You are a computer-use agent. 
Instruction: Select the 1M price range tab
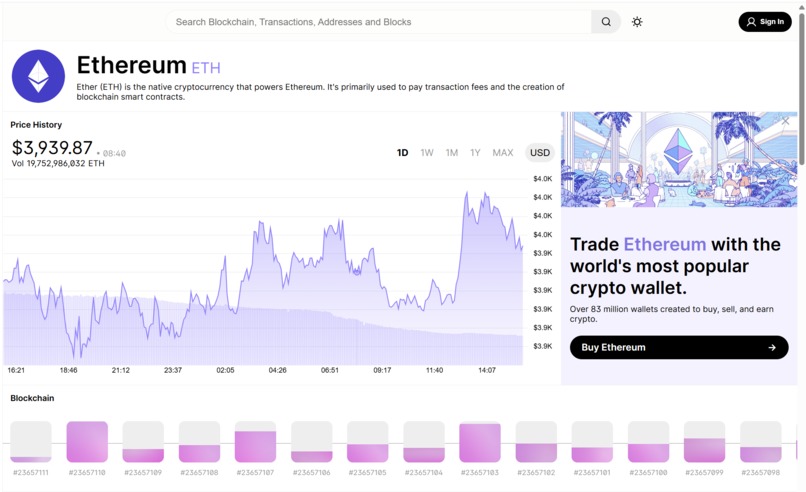coord(452,153)
